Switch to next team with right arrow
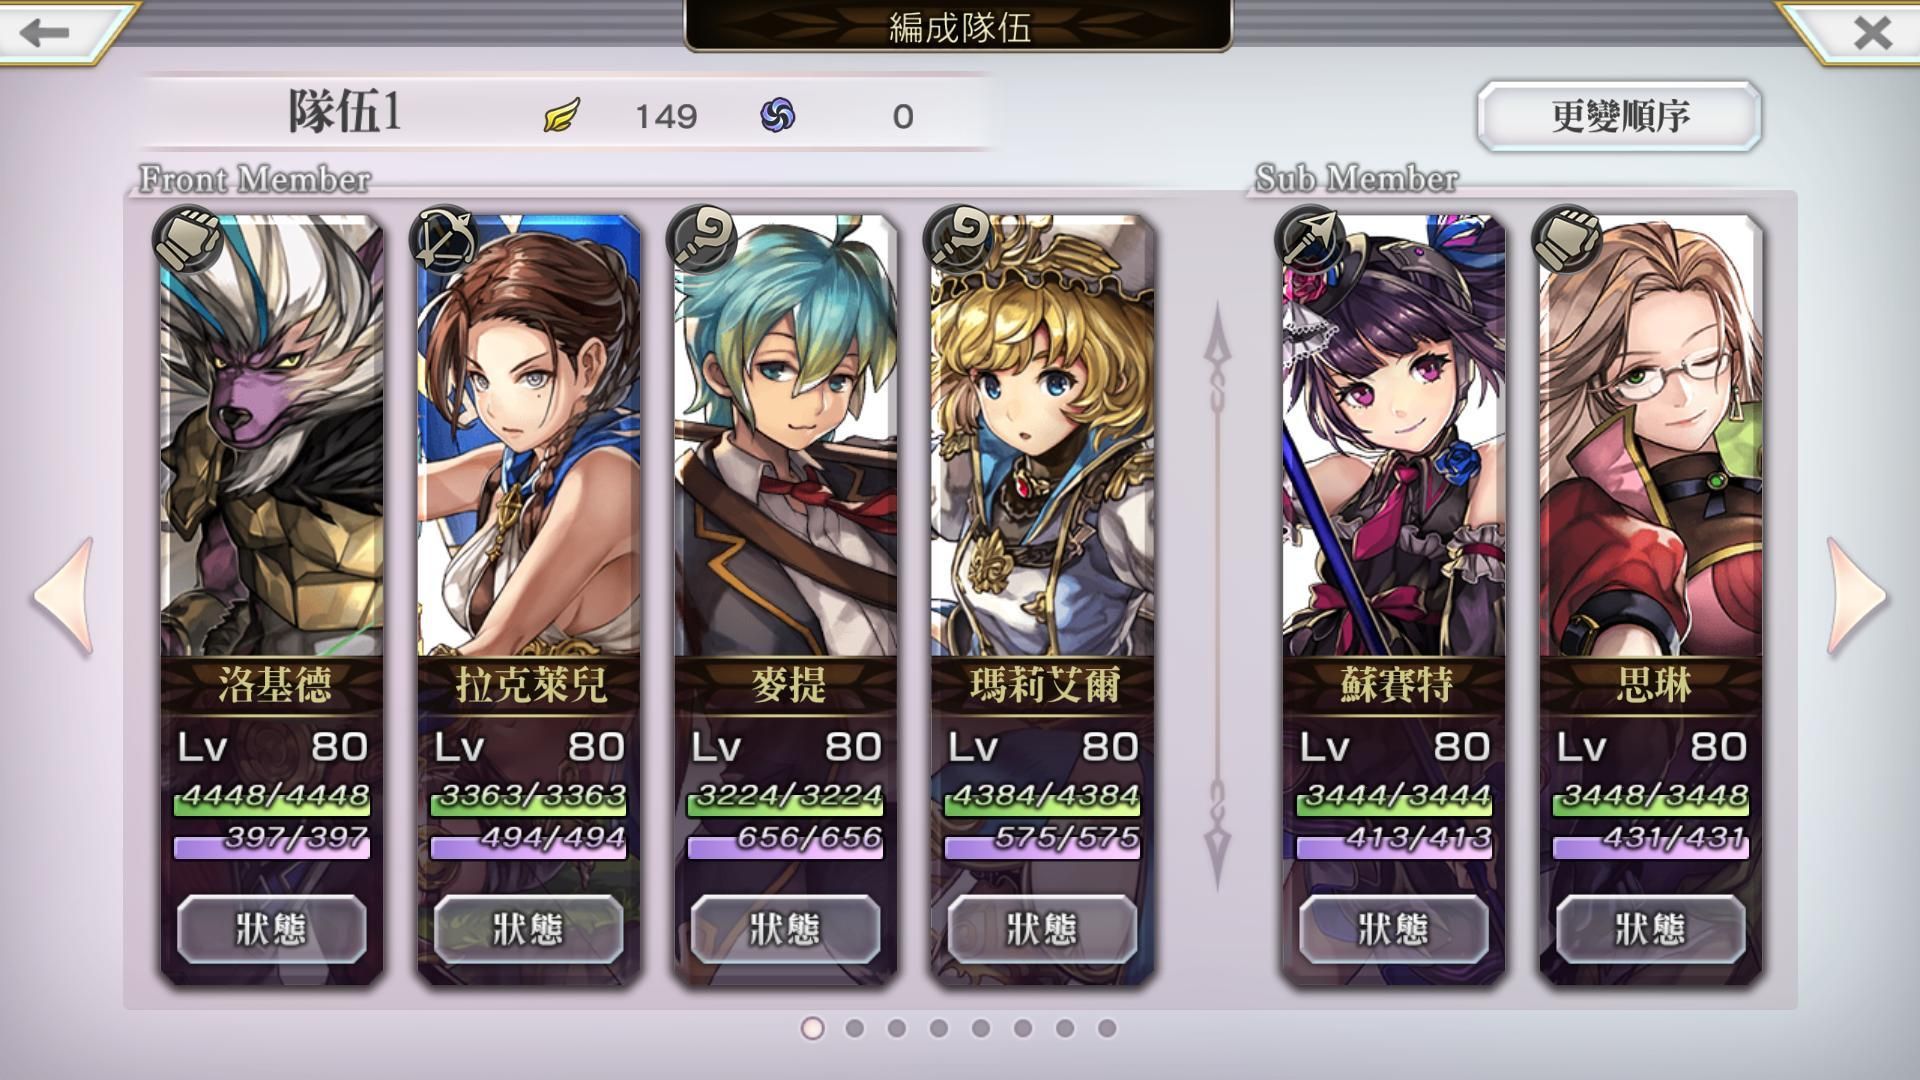1920x1080 pixels. click(x=1857, y=597)
